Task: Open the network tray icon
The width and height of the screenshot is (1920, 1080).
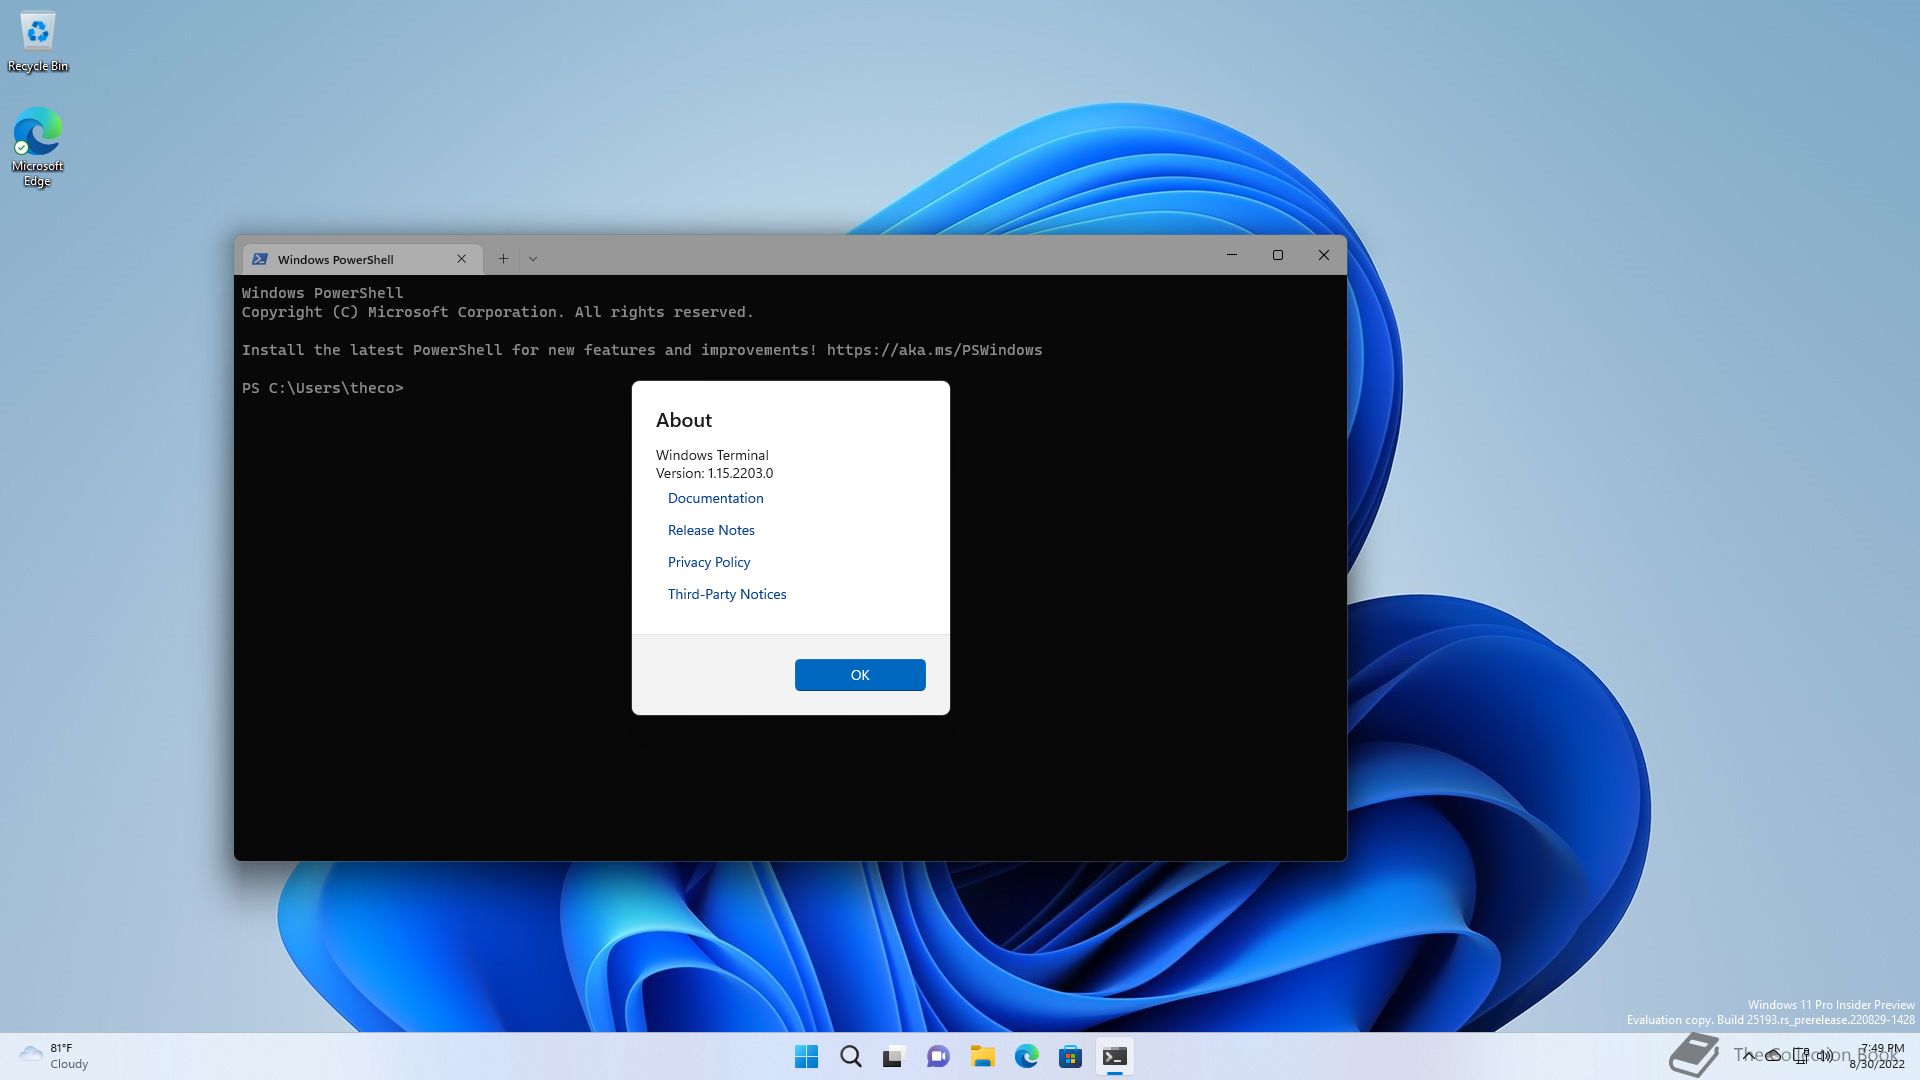Action: click(1800, 1056)
